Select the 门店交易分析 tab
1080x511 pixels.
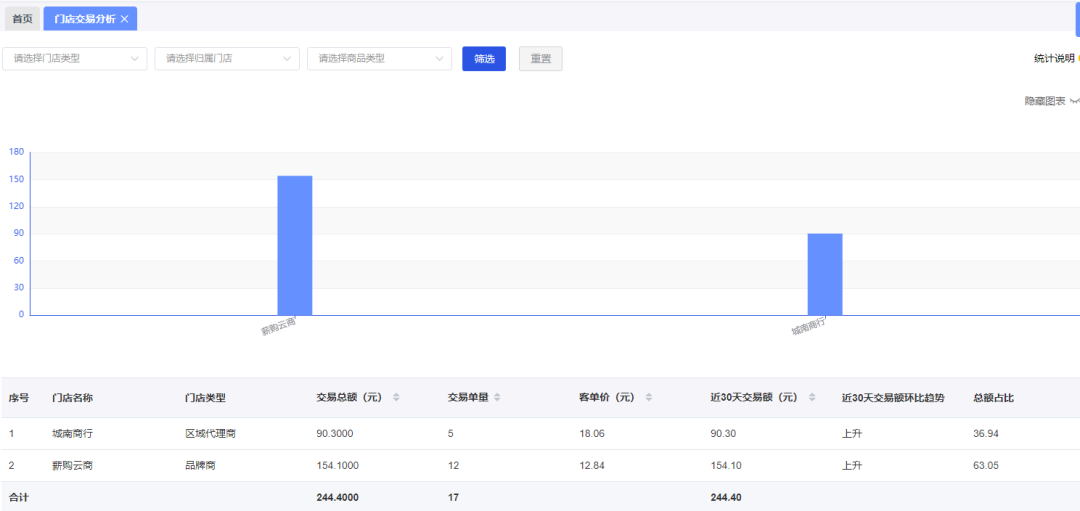point(84,19)
